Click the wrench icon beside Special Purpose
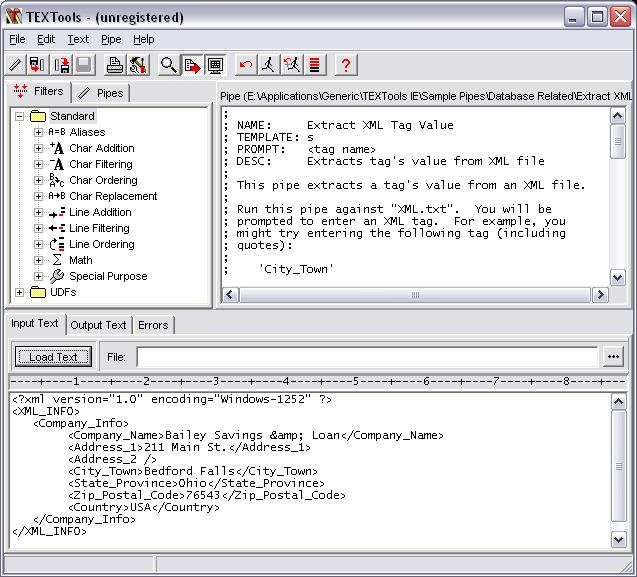Image resolution: width=637 pixels, height=577 pixels. [x=57, y=276]
